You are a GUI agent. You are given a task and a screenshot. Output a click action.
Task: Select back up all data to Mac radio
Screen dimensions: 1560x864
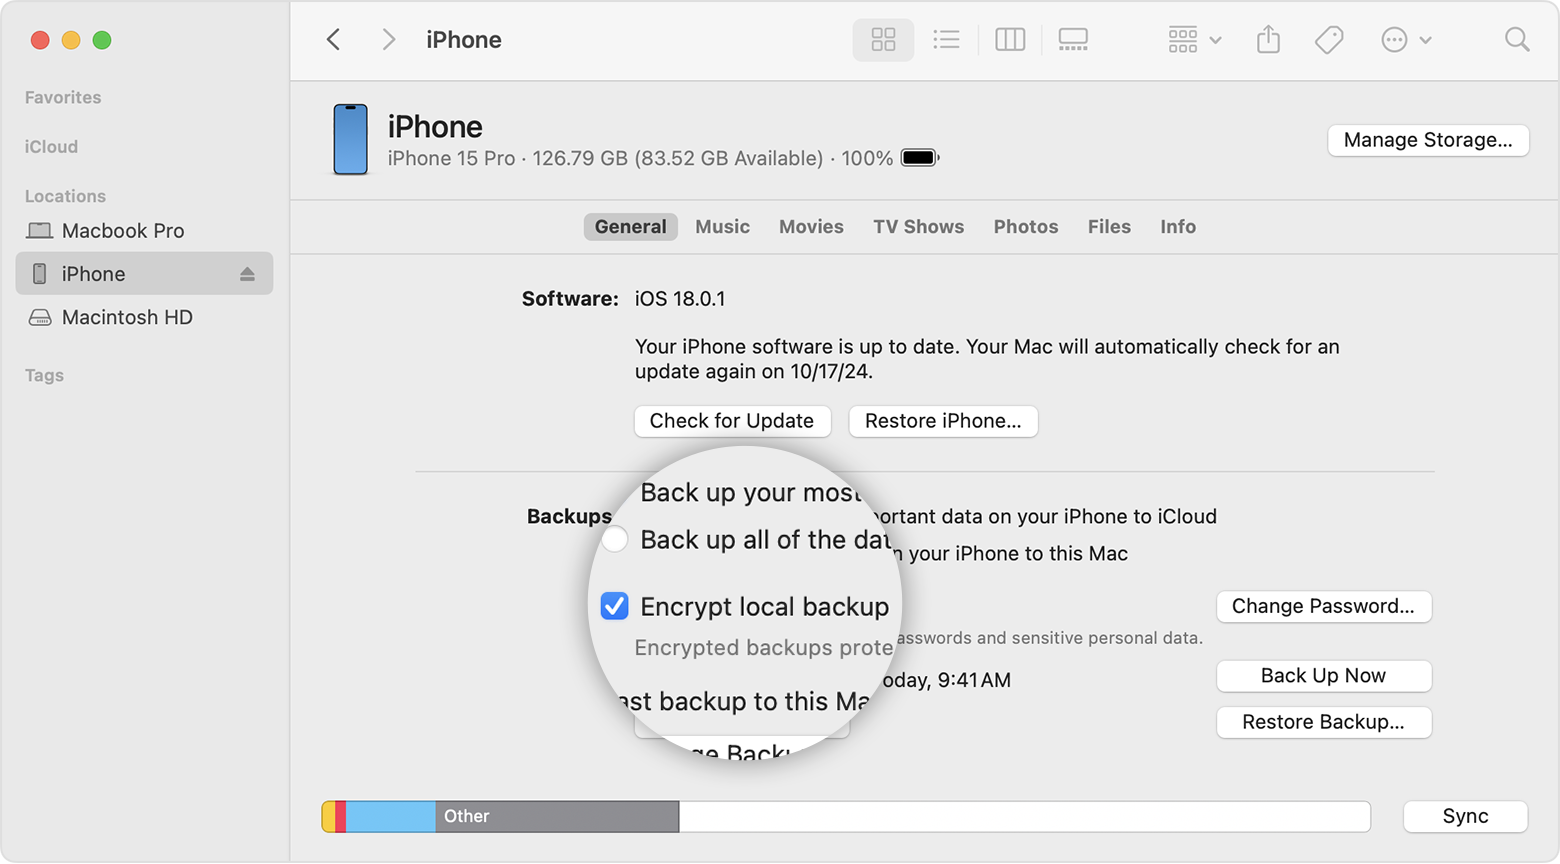pos(615,540)
